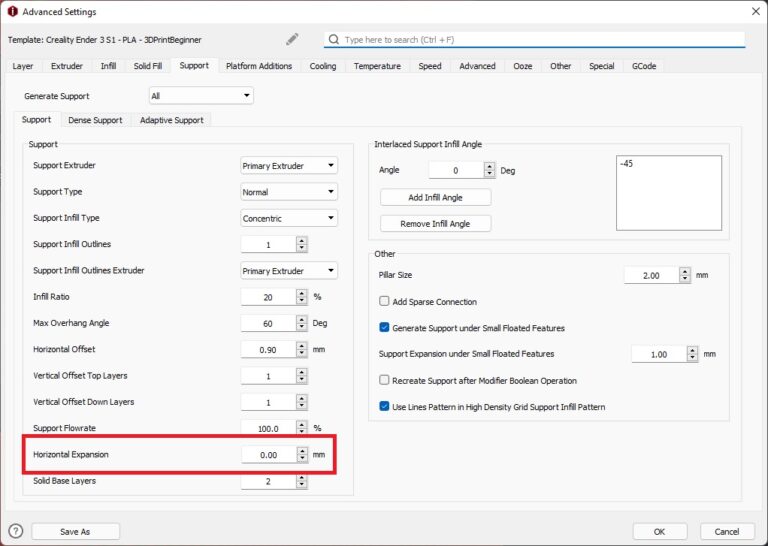The width and height of the screenshot is (768, 546).
Task: Open the Generate Support dropdown
Action: [200, 96]
